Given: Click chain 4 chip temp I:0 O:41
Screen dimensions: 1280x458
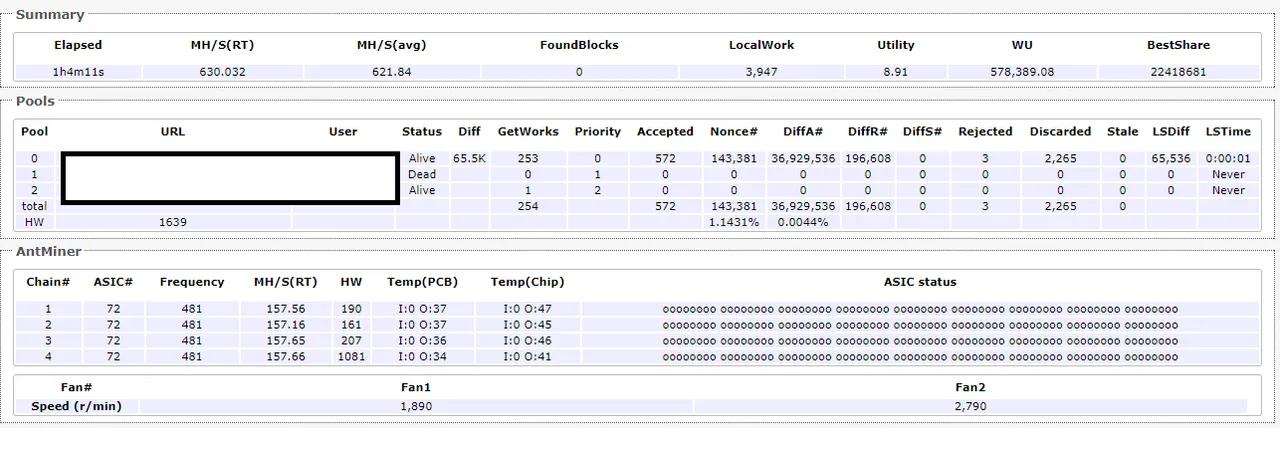Looking at the screenshot, I should (527, 357).
